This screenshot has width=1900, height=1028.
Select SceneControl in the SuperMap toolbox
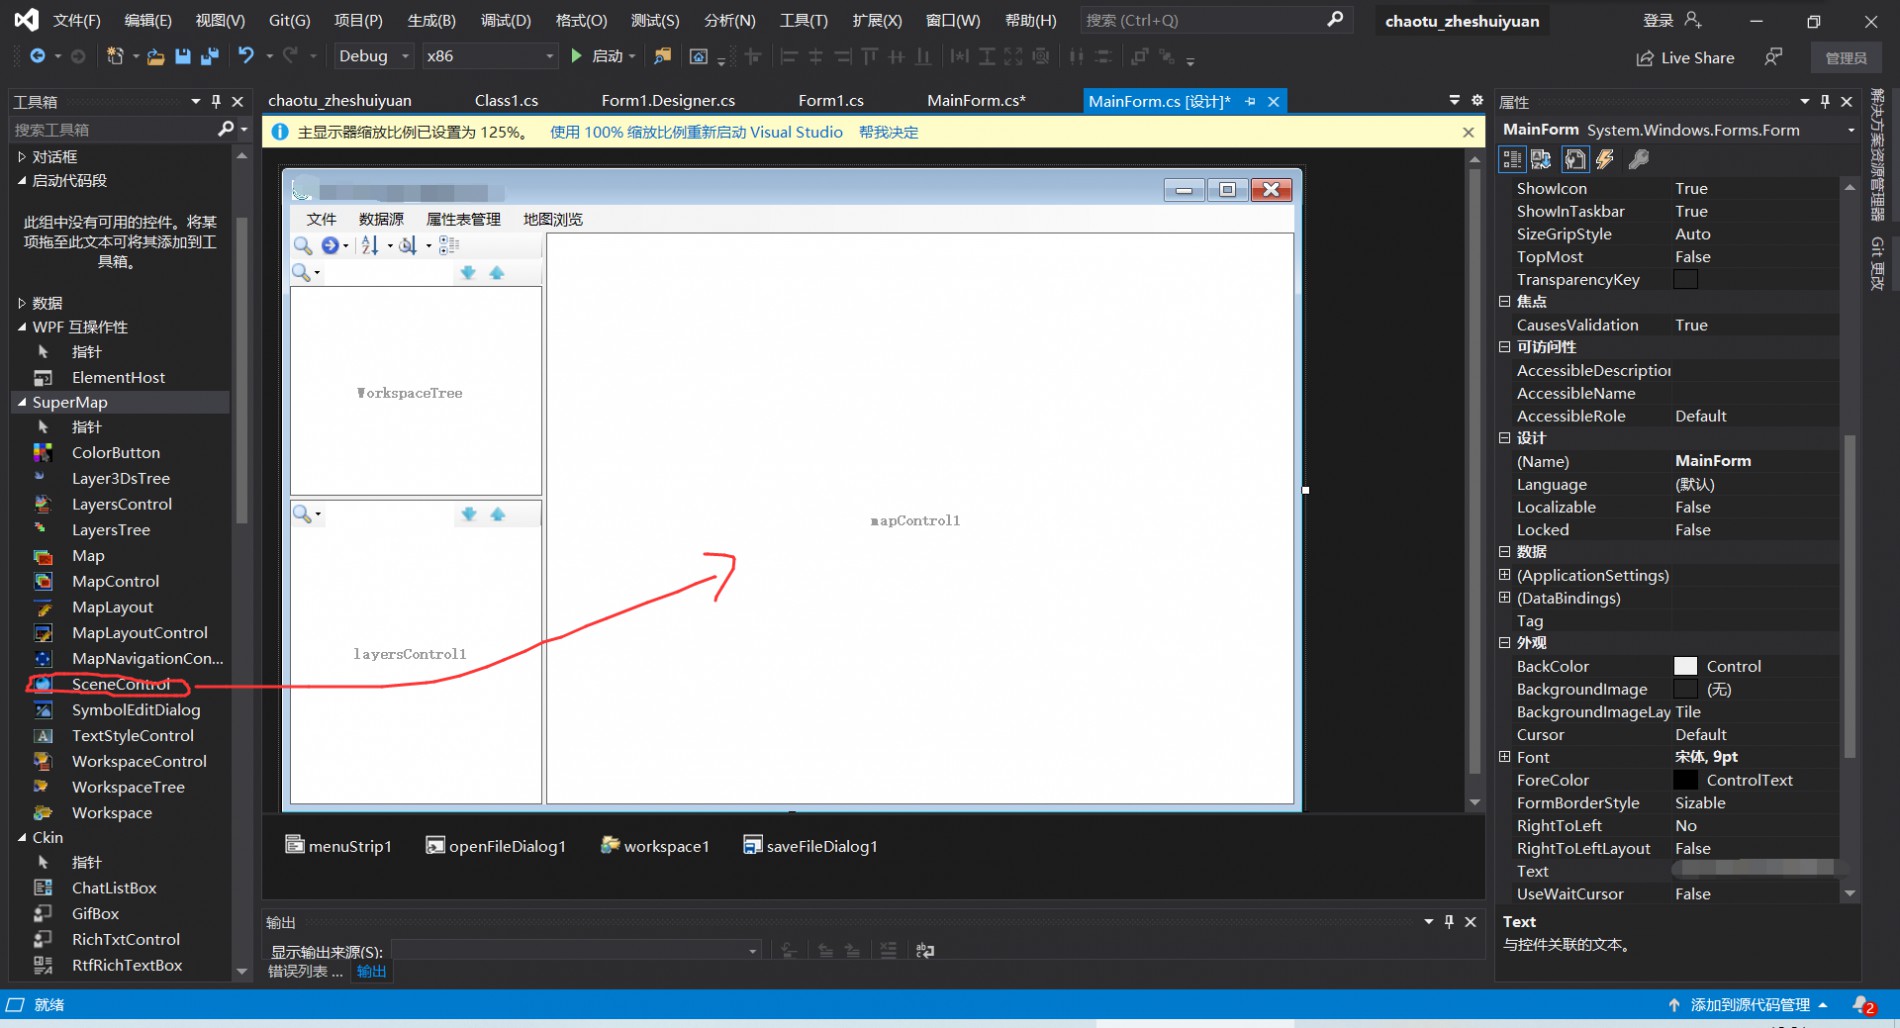tap(121, 684)
